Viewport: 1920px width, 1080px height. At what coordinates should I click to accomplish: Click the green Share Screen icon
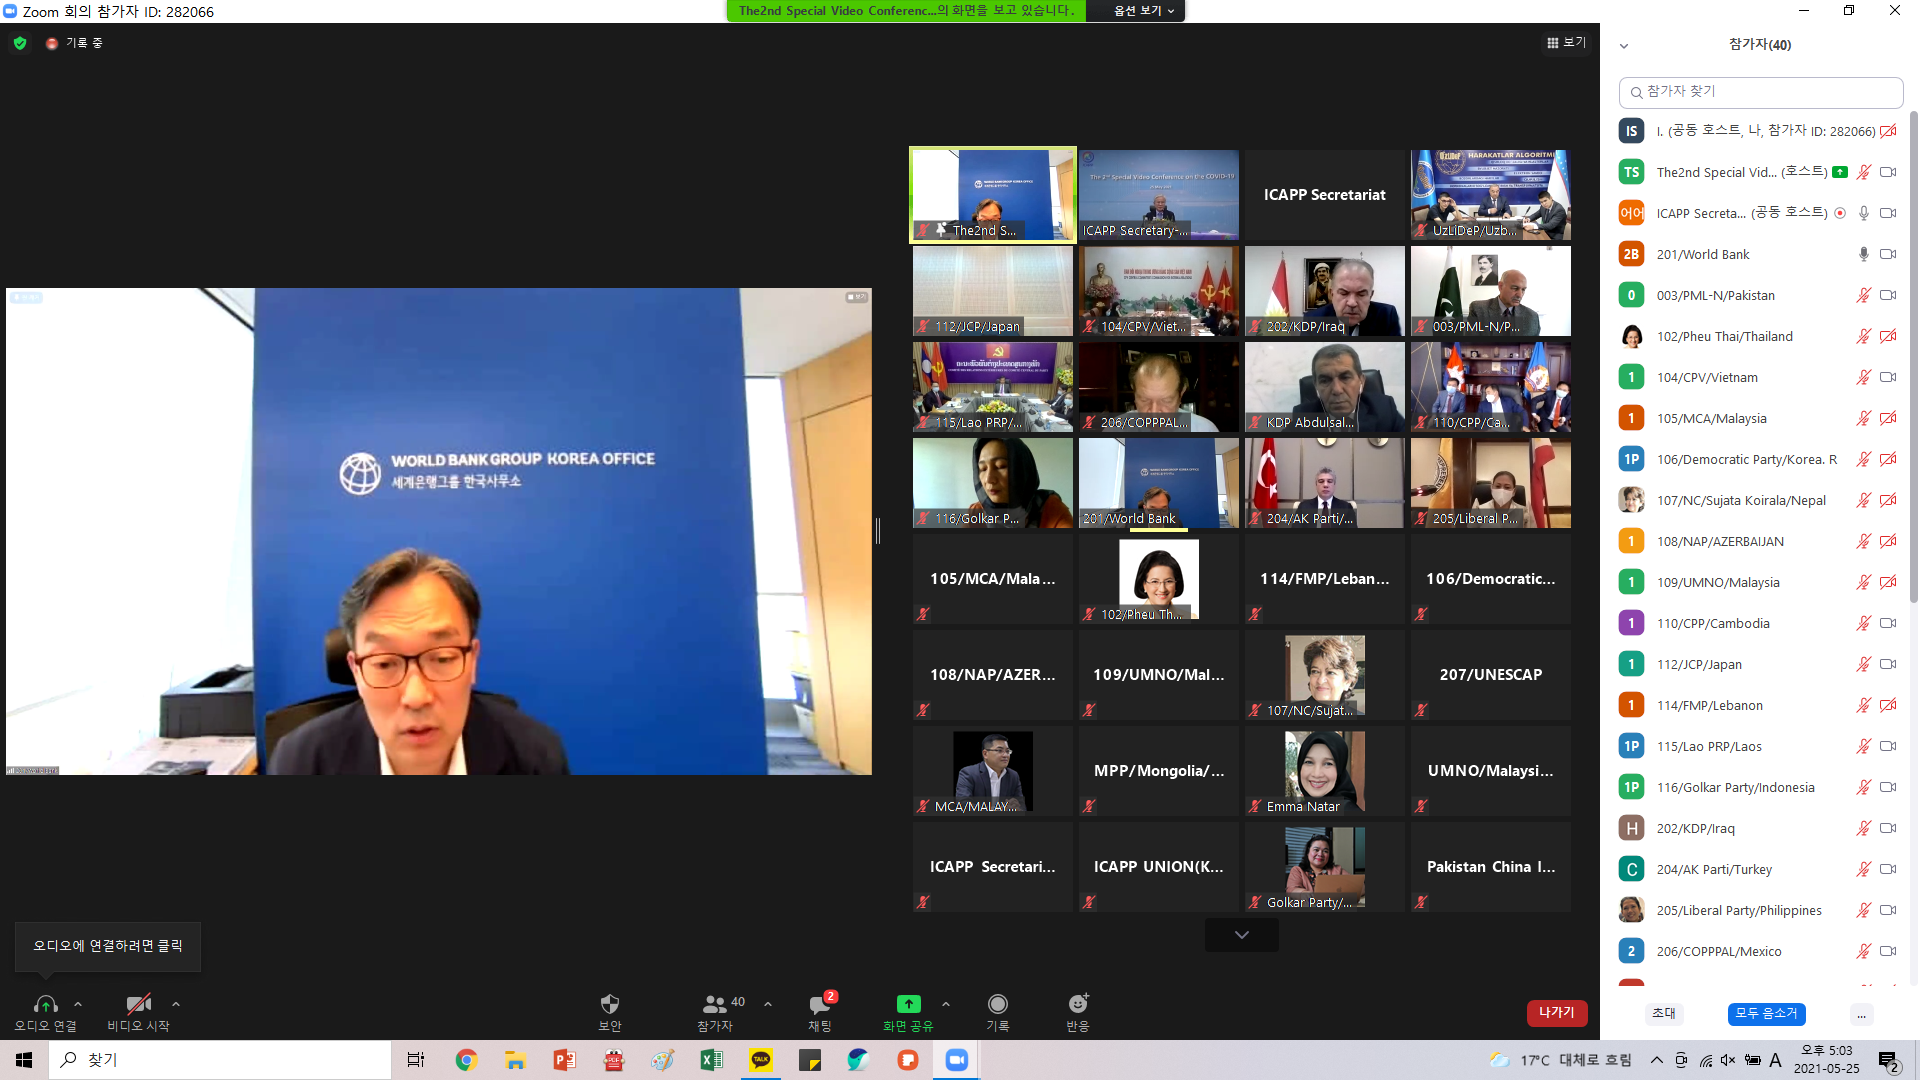(908, 1004)
